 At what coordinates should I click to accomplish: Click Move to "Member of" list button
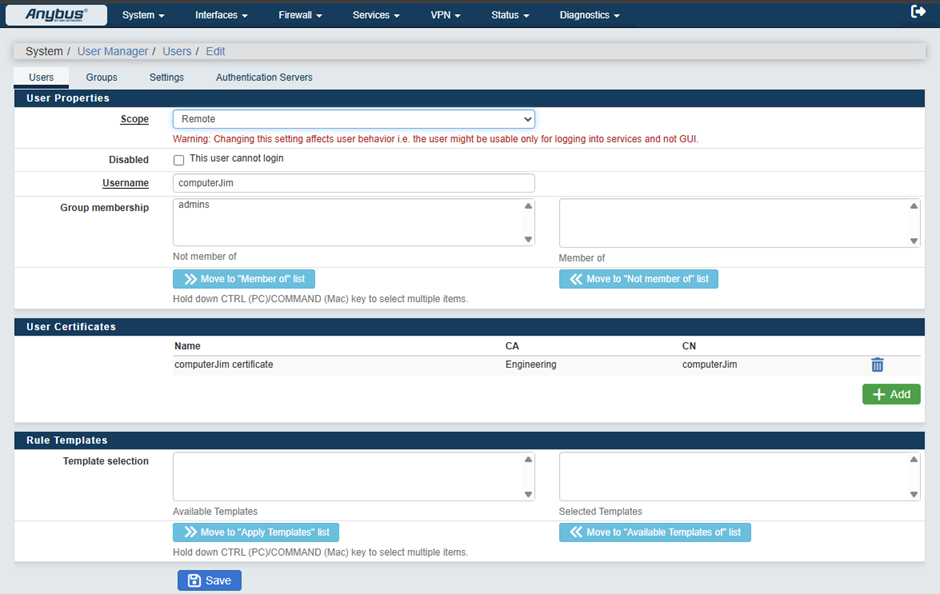pos(244,279)
